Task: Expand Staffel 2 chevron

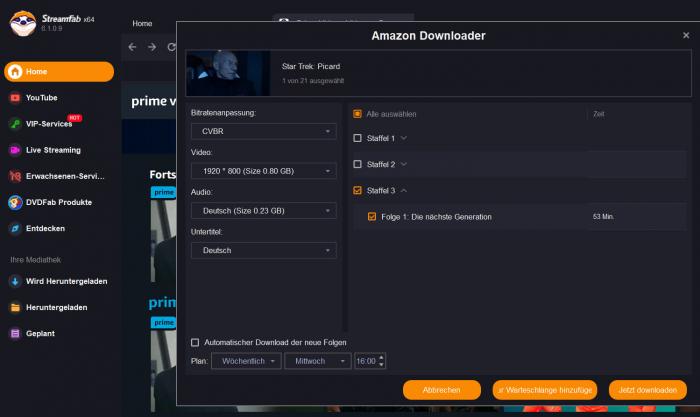Action: point(404,164)
